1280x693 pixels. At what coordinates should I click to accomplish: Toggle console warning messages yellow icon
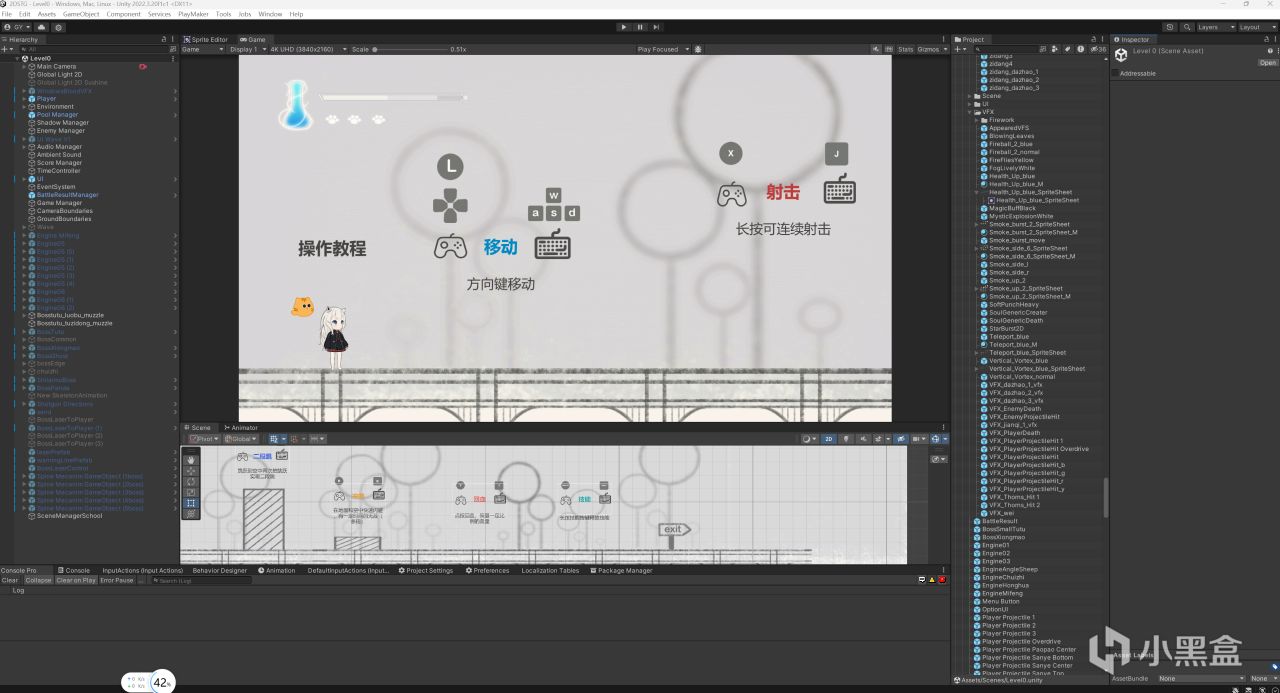[x=932, y=579]
